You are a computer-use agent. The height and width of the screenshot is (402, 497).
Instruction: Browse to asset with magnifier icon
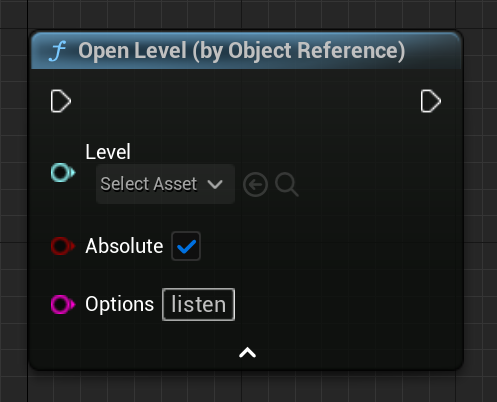tap(287, 184)
